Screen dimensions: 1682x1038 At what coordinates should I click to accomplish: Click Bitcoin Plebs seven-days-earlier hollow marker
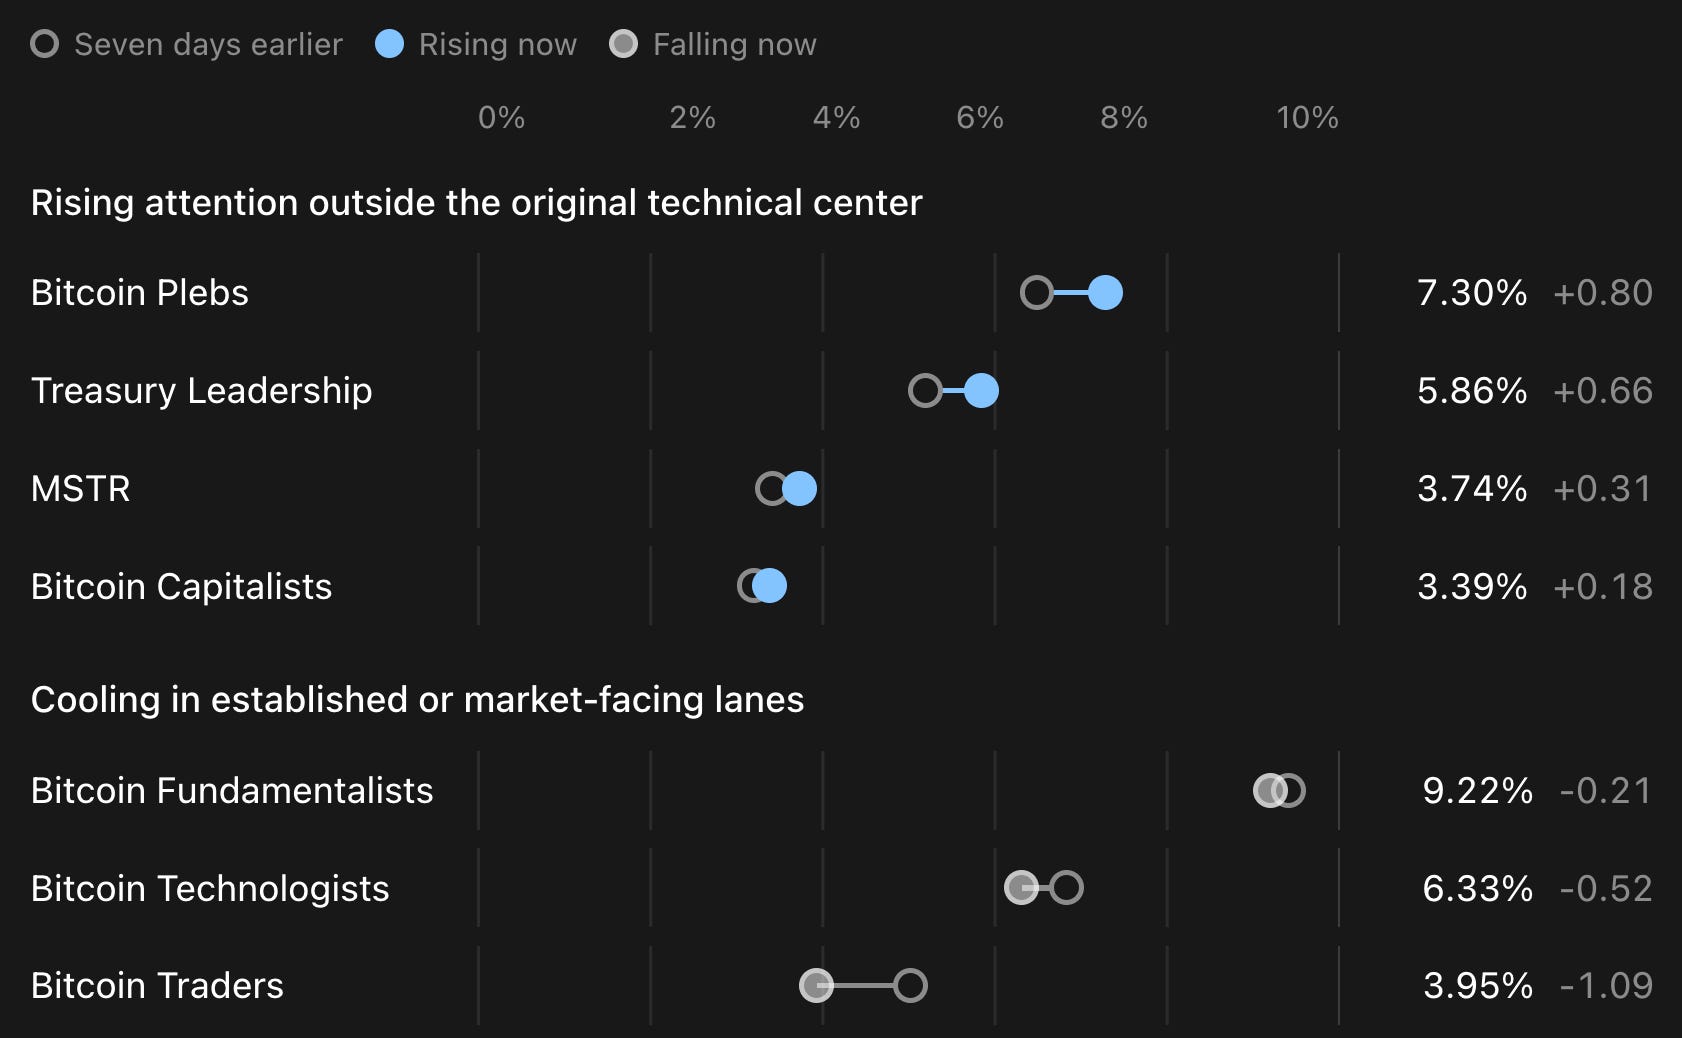(x=1037, y=293)
